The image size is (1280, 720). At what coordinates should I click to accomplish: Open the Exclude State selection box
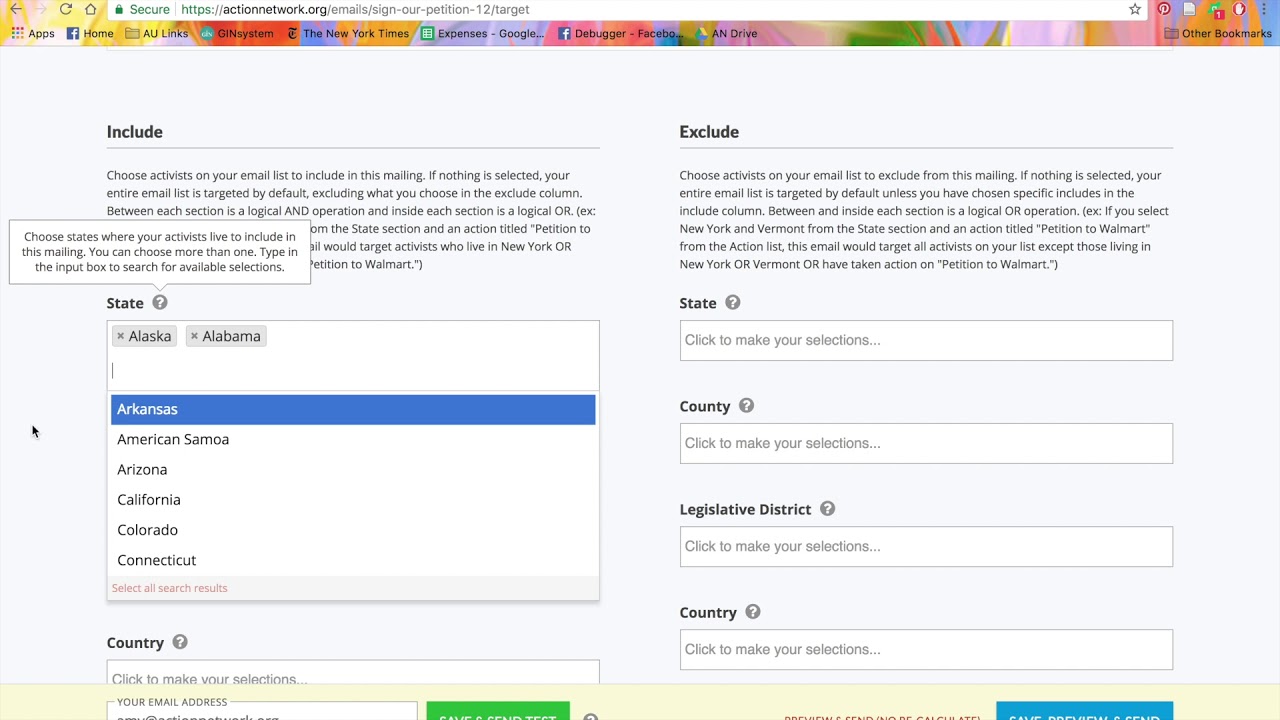pos(926,340)
